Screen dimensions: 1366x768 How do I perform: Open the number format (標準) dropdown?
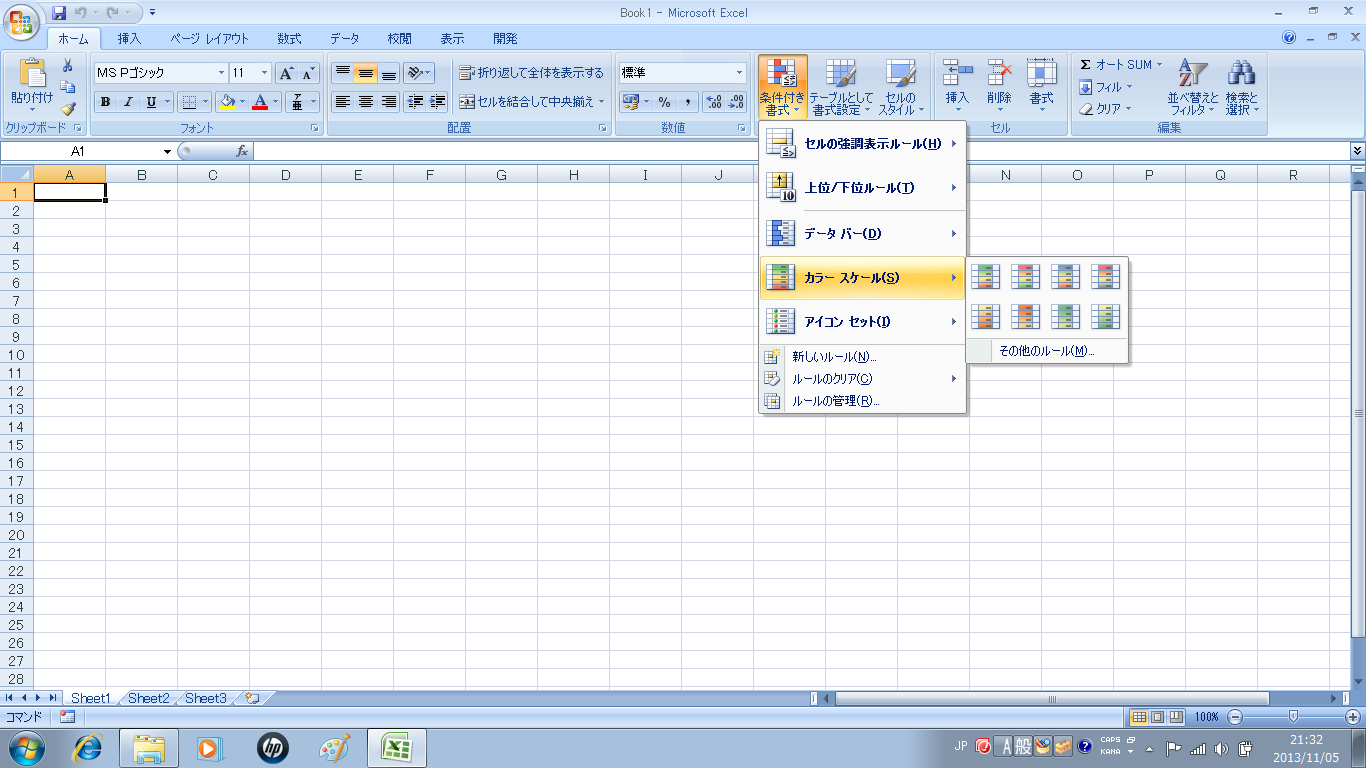[x=740, y=73]
